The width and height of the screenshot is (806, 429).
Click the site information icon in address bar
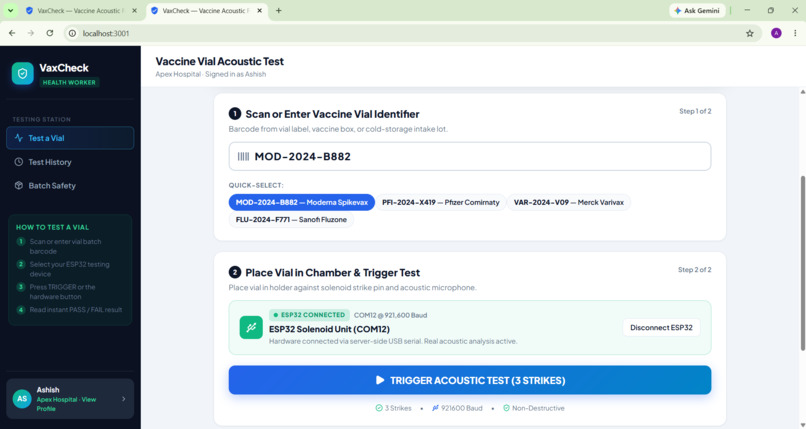click(x=72, y=33)
